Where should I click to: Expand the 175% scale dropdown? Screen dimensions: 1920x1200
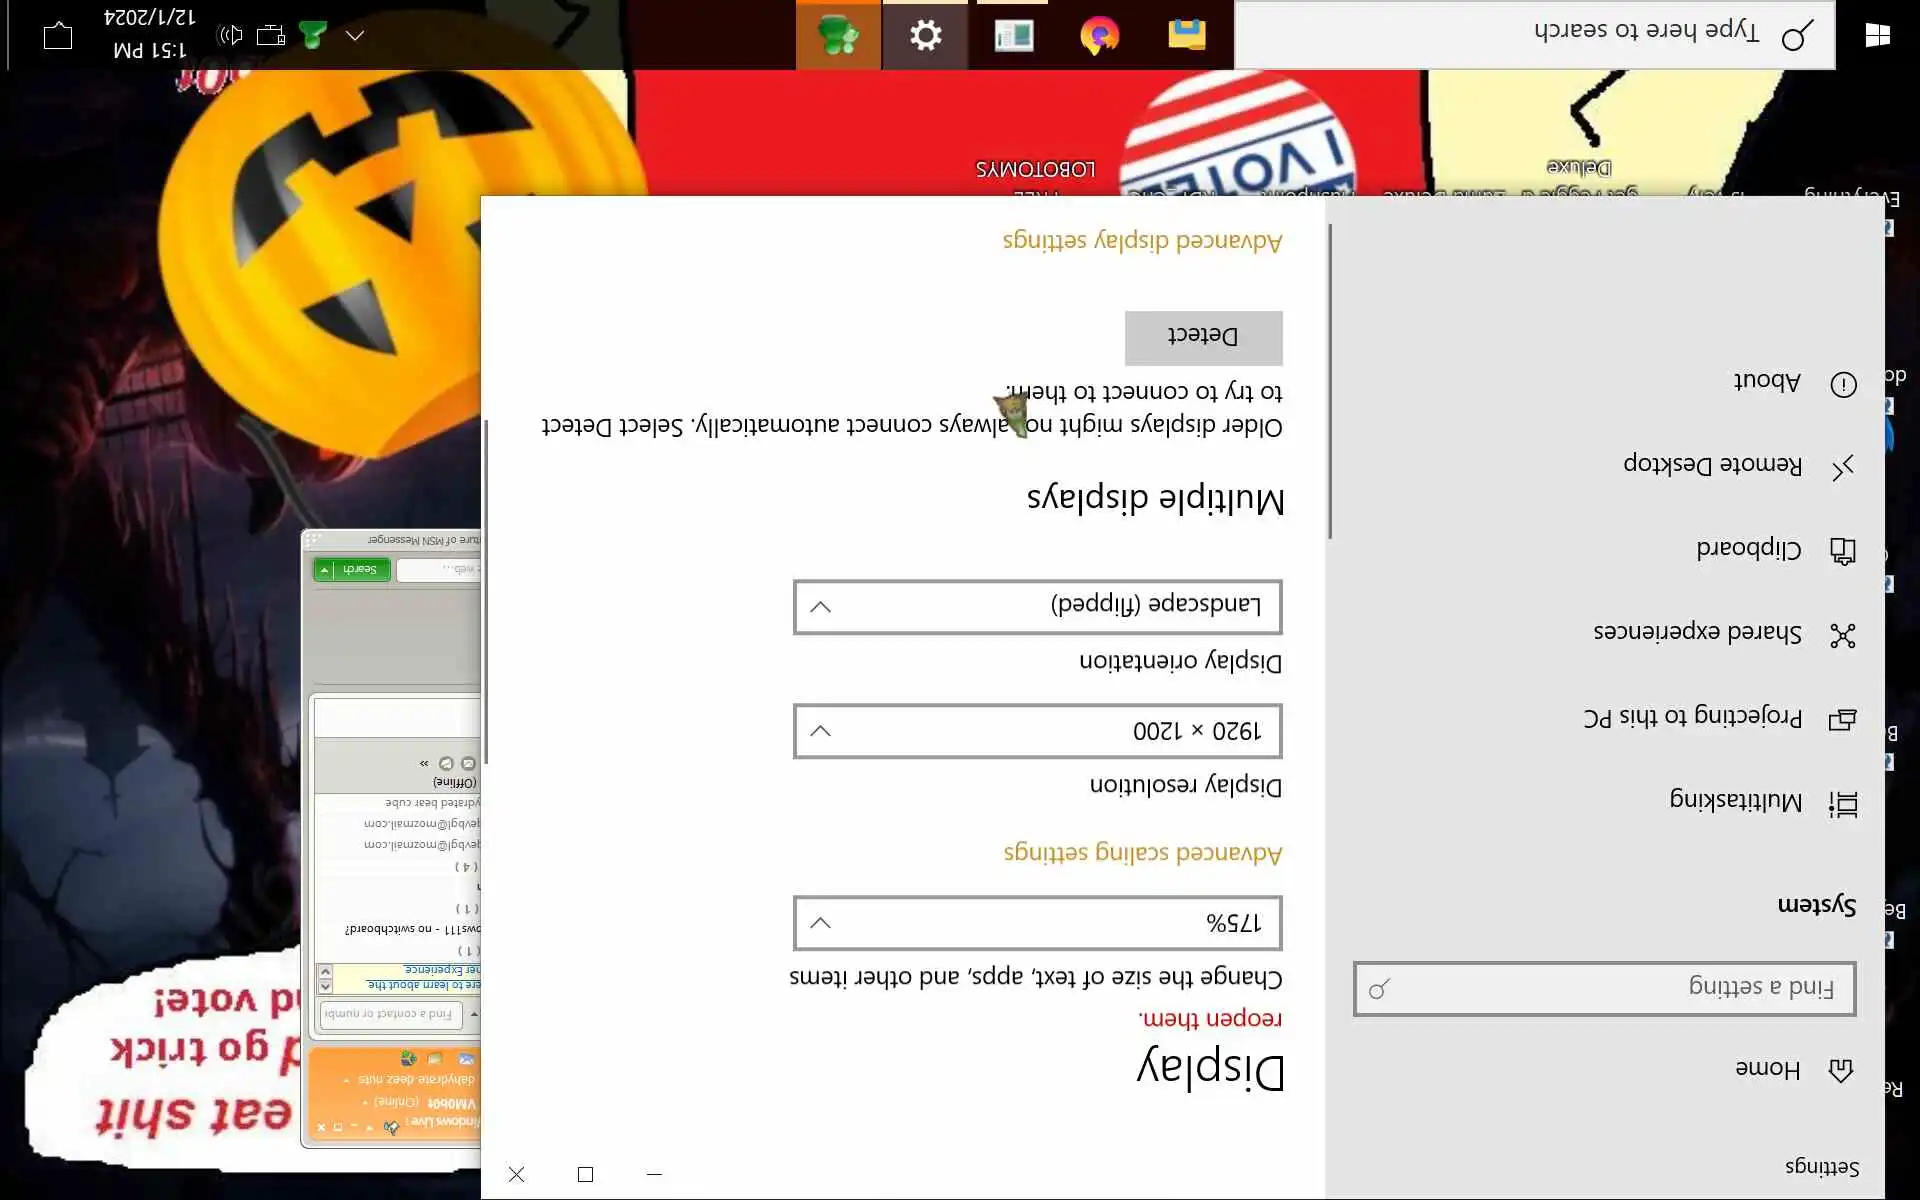[1037, 922]
